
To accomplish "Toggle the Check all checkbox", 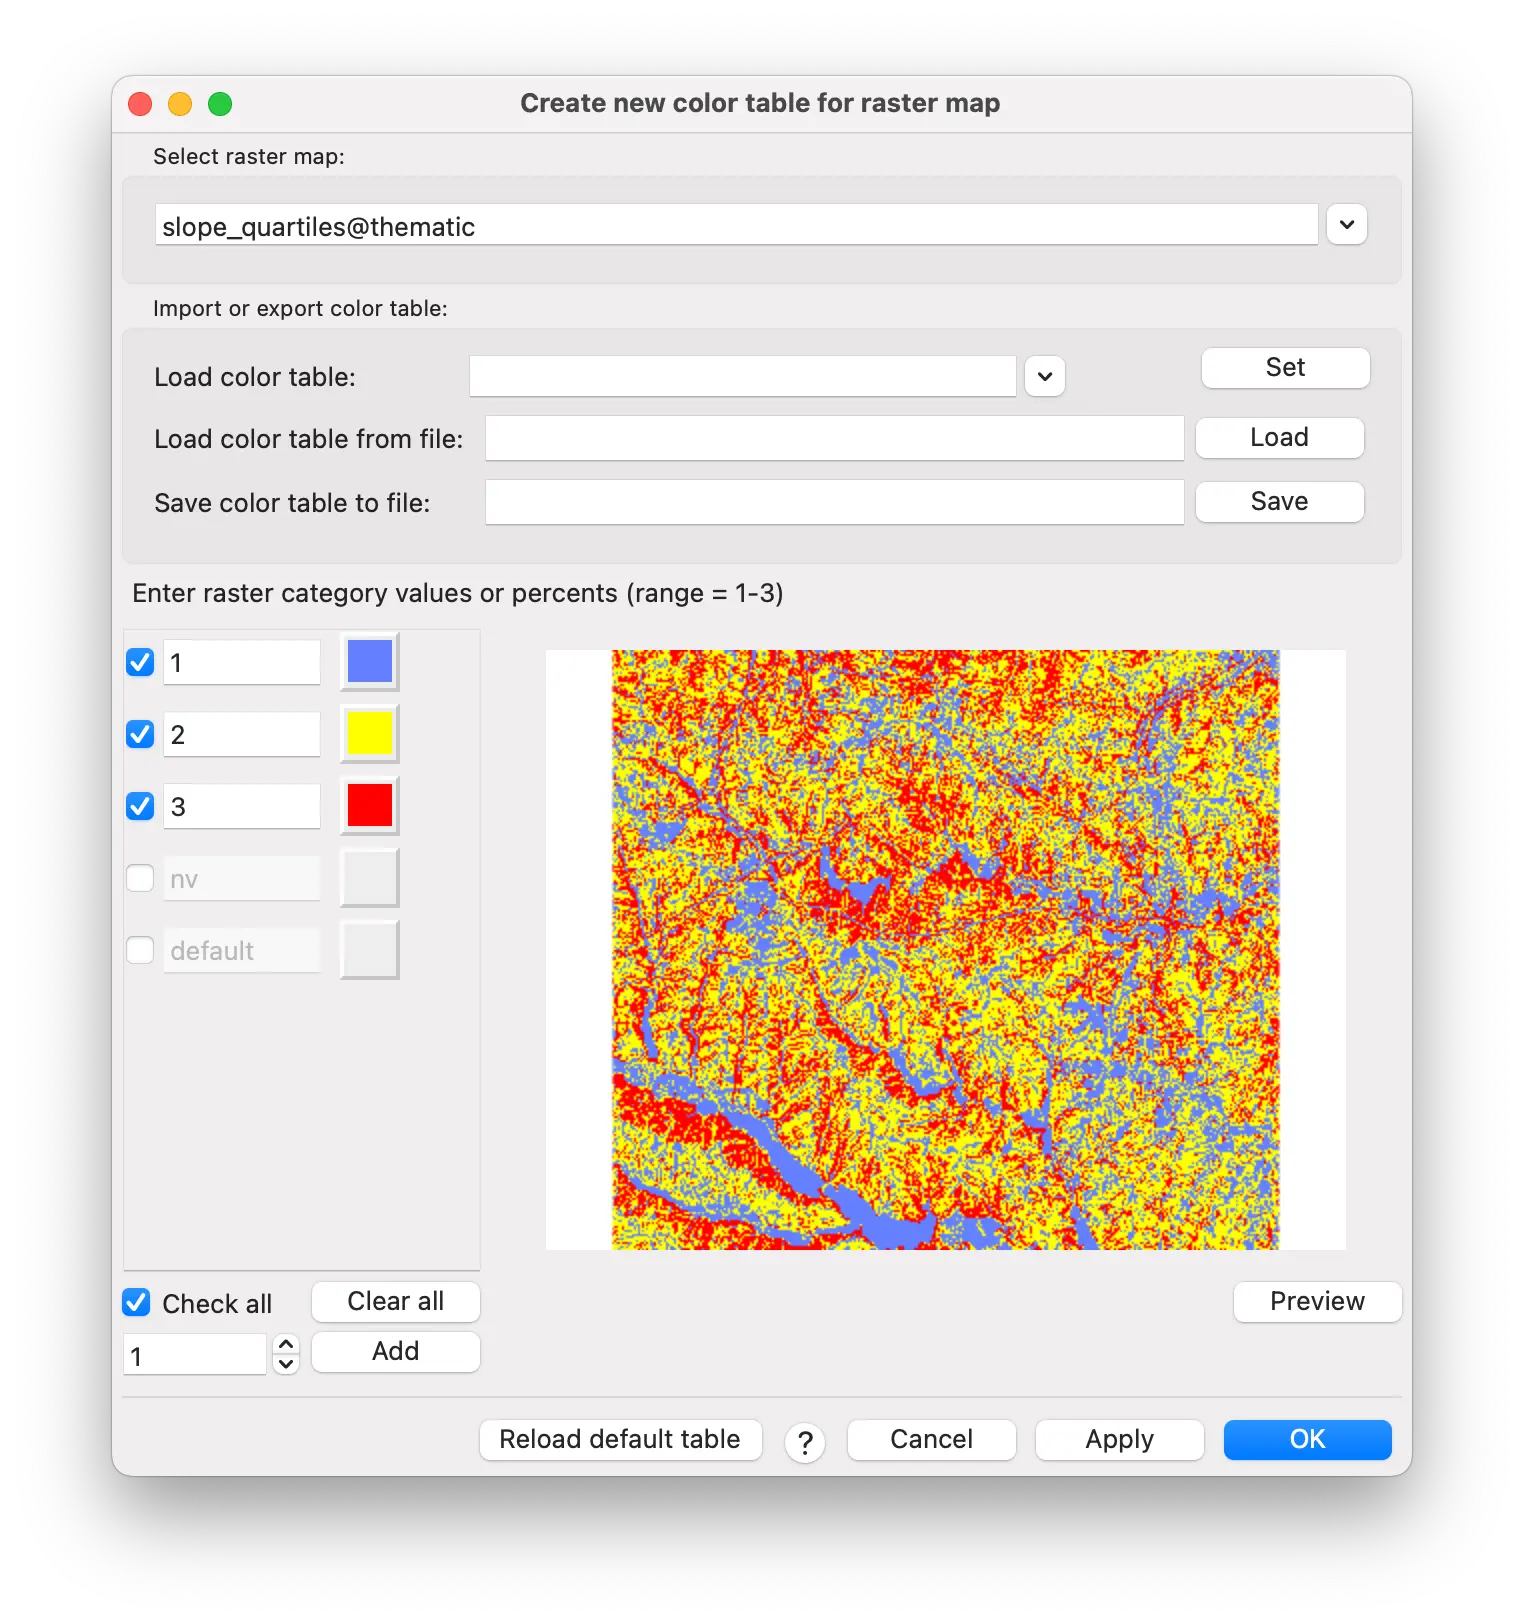I will click(x=137, y=1303).
